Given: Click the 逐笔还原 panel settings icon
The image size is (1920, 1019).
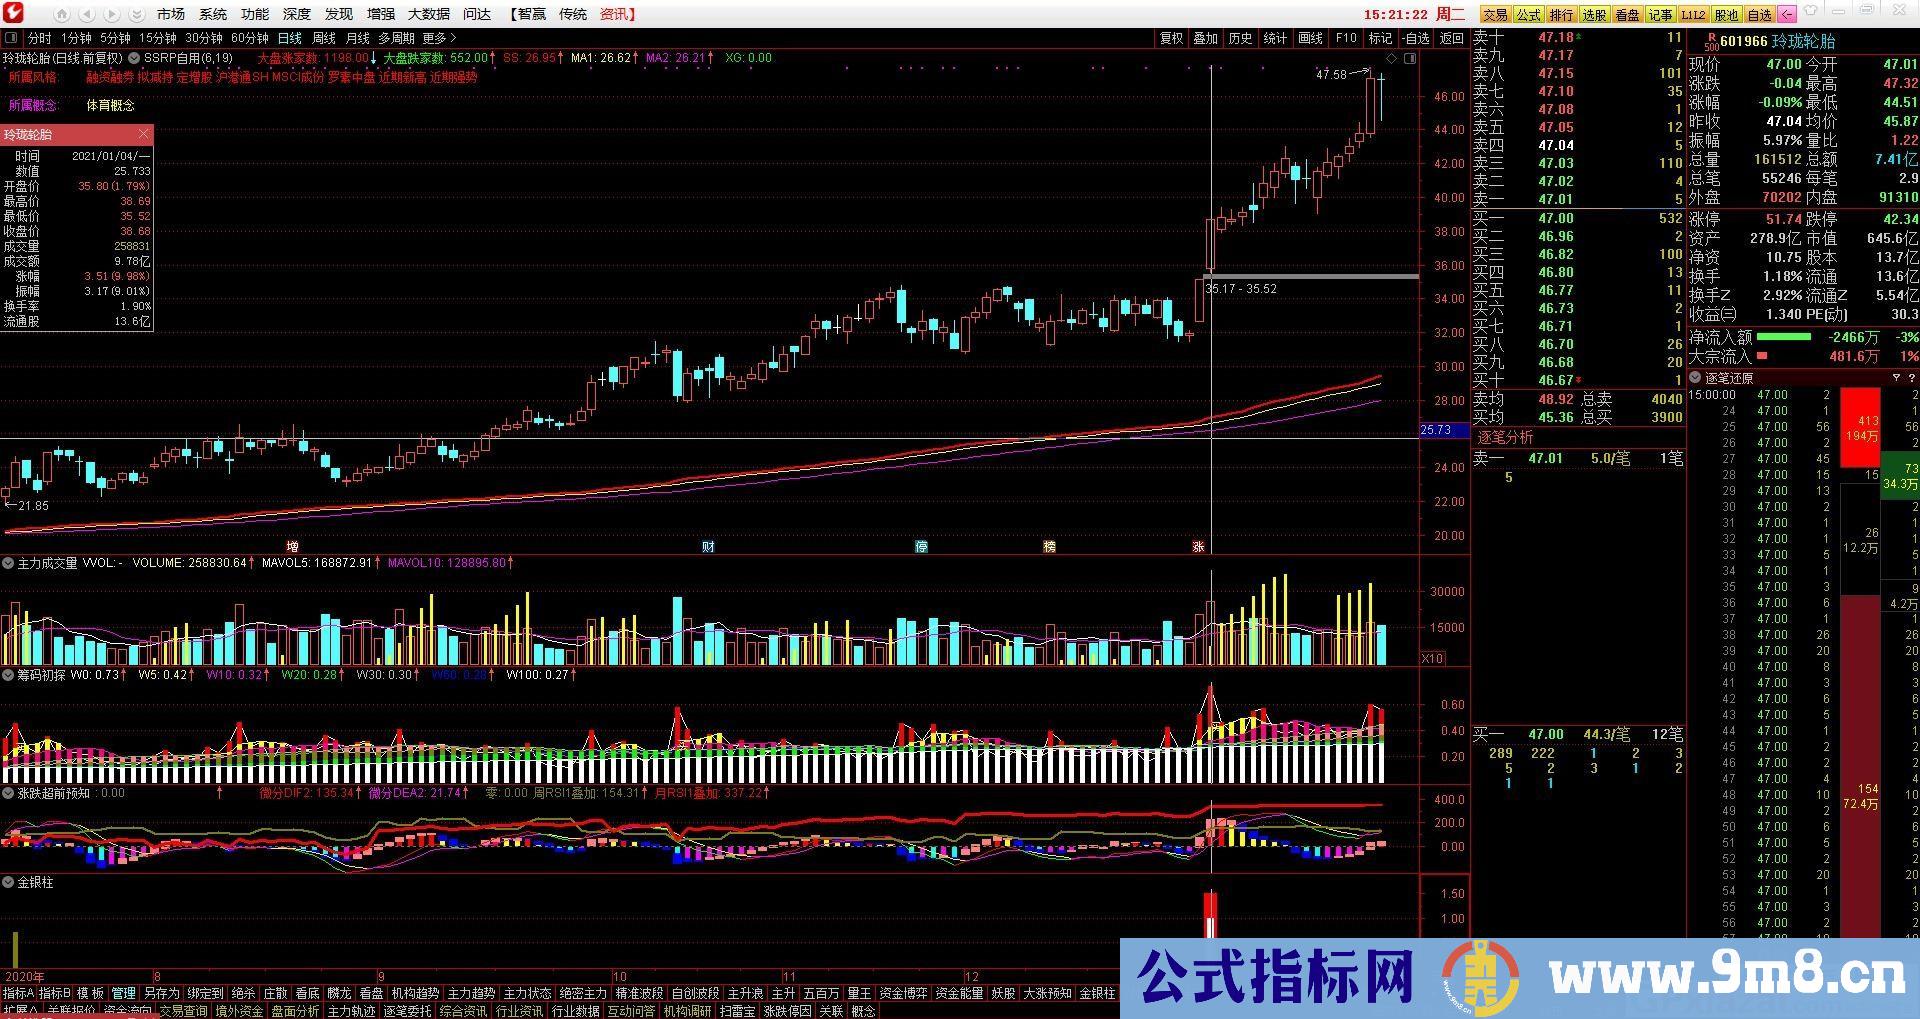Looking at the screenshot, I should pyautogui.click(x=1911, y=378).
